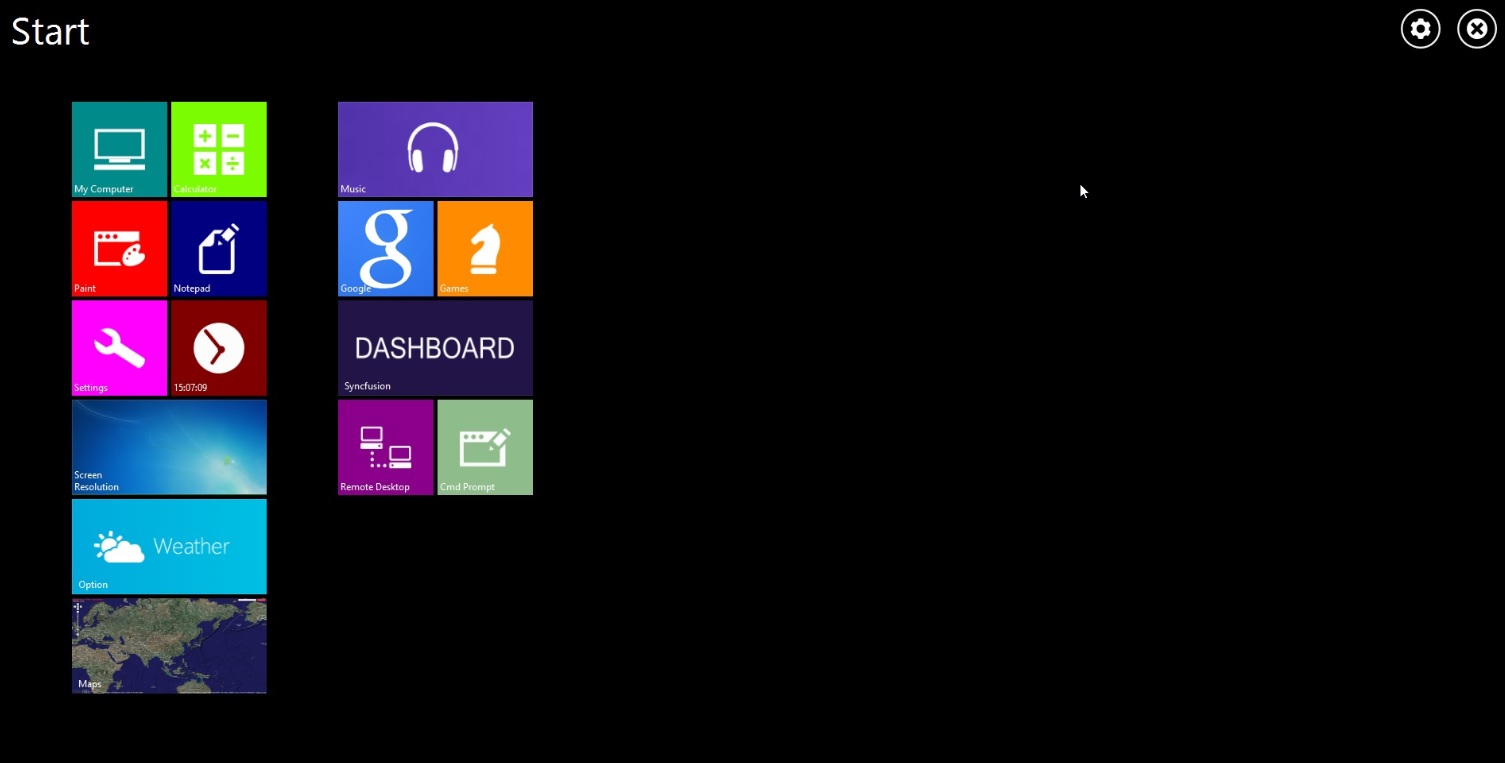Open the My Computer tile

click(x=119, y=149)
